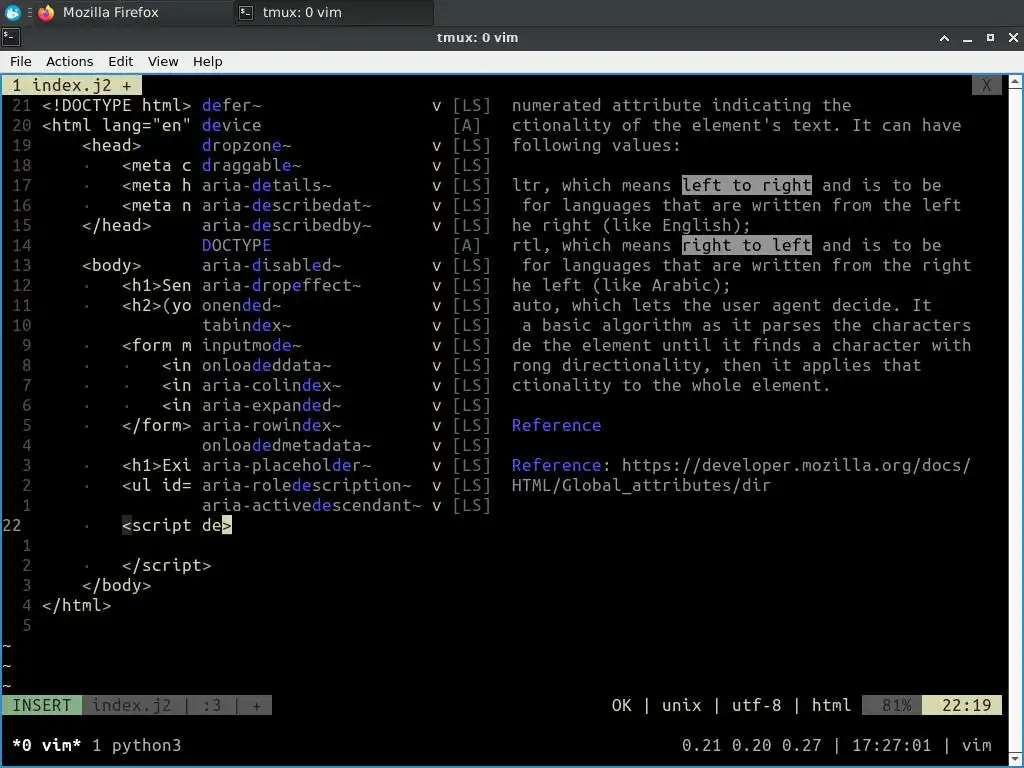Click the desktop menu icon at top-left
Screen dimensions: 1024x768
pyautogui.click(x=12, y=12)
